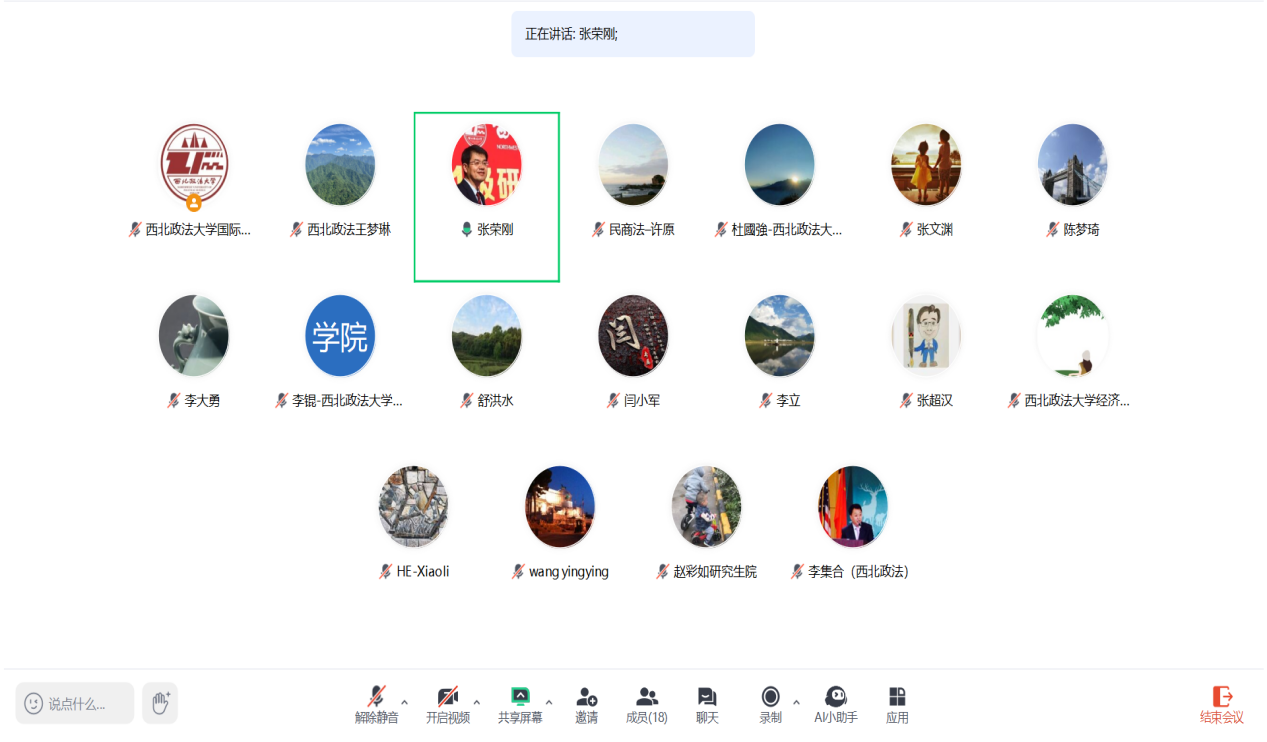Image resolution: width=1267 pixels, height=742 pixels.
Task: Start recording with the 录制 icon
Action: coord(770,697)
